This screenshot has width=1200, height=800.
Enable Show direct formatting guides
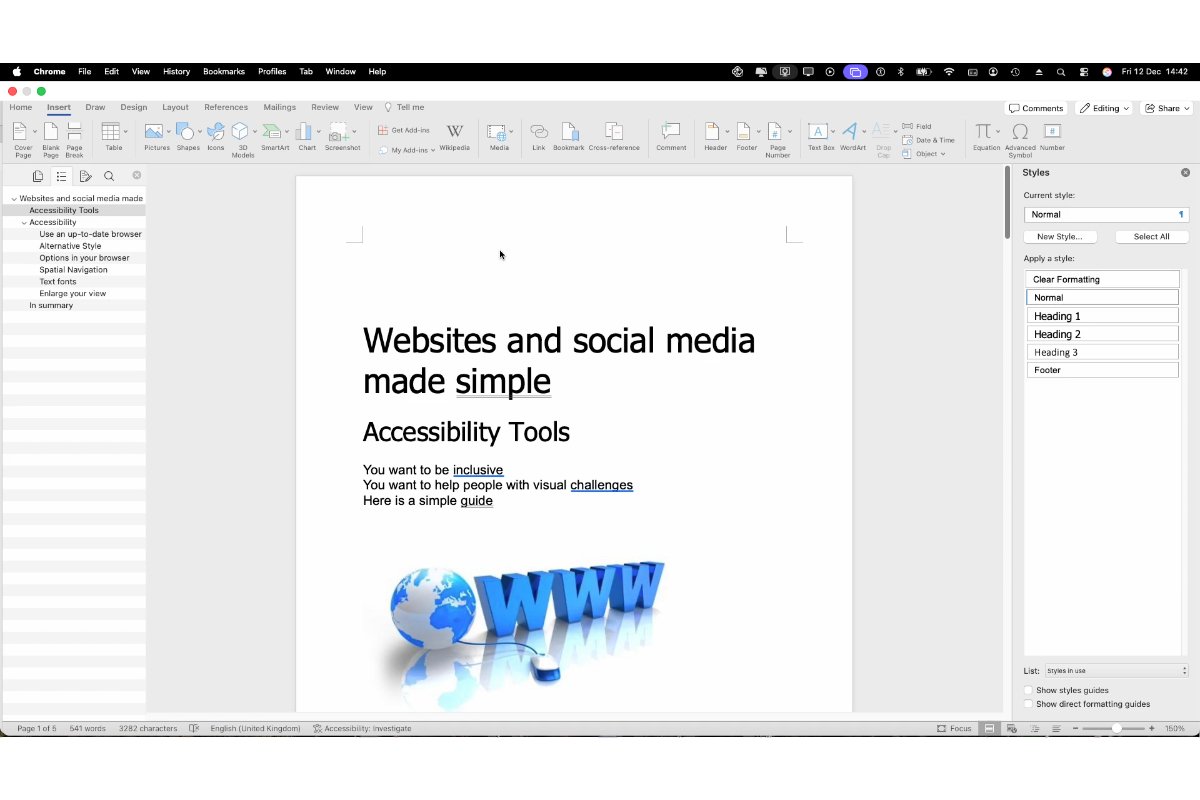point(1029,704)
